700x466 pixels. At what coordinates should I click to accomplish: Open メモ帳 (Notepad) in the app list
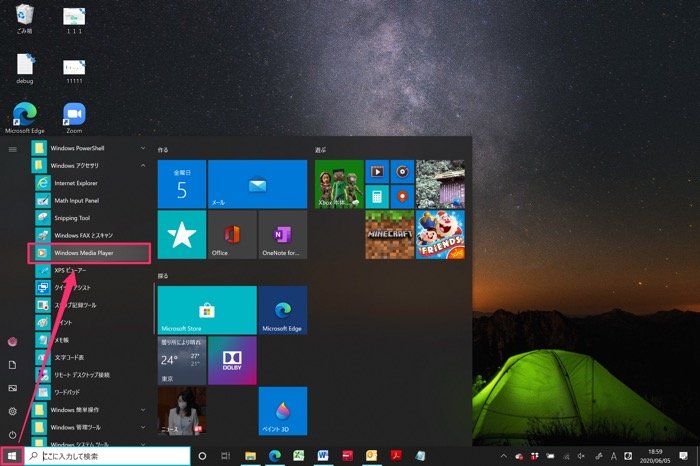[x=89, y=340]
